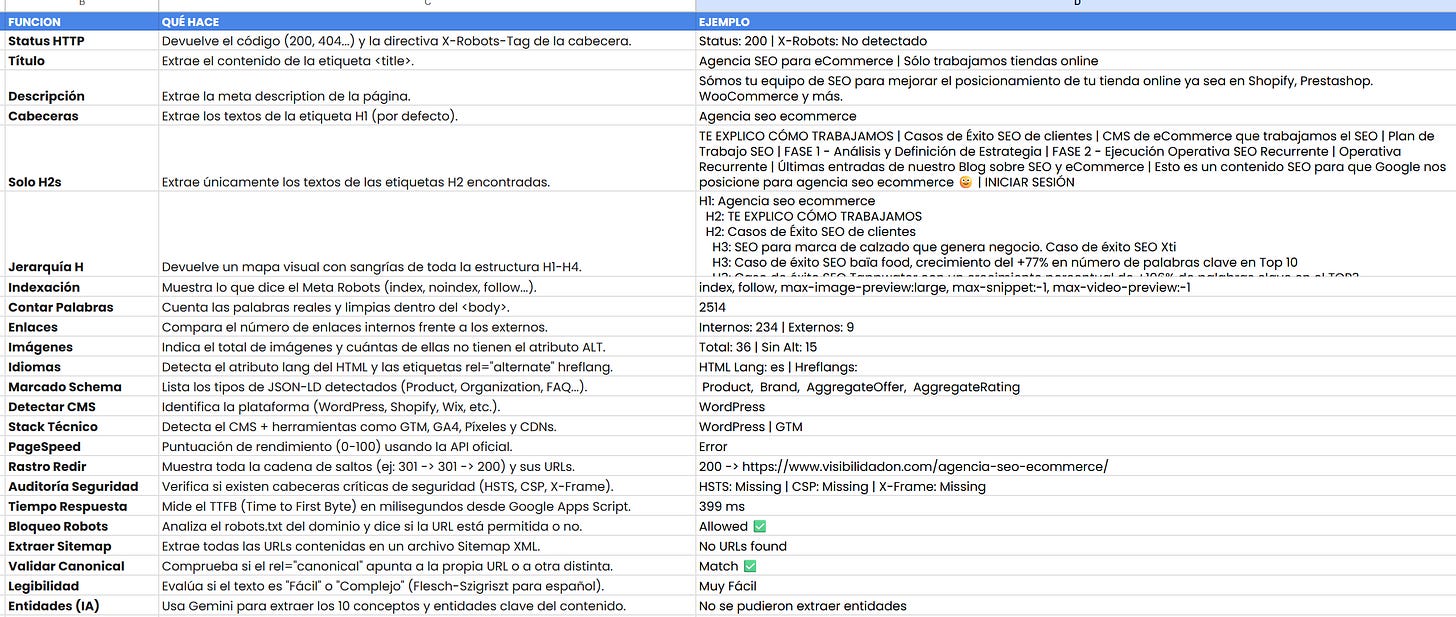Click the Marcado Schema function cell
The image size is (1456, 617).
click(x=80, y=387)
